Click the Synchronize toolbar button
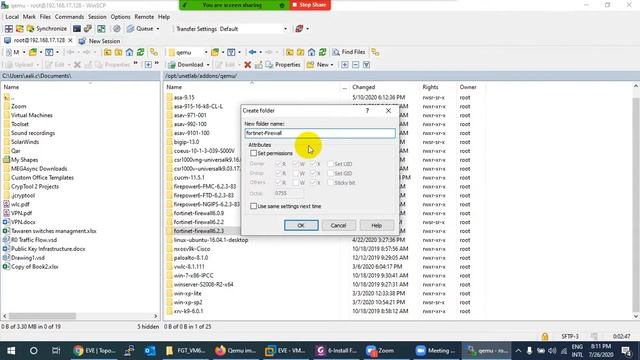640x360 pixels. tap(47, 29)
